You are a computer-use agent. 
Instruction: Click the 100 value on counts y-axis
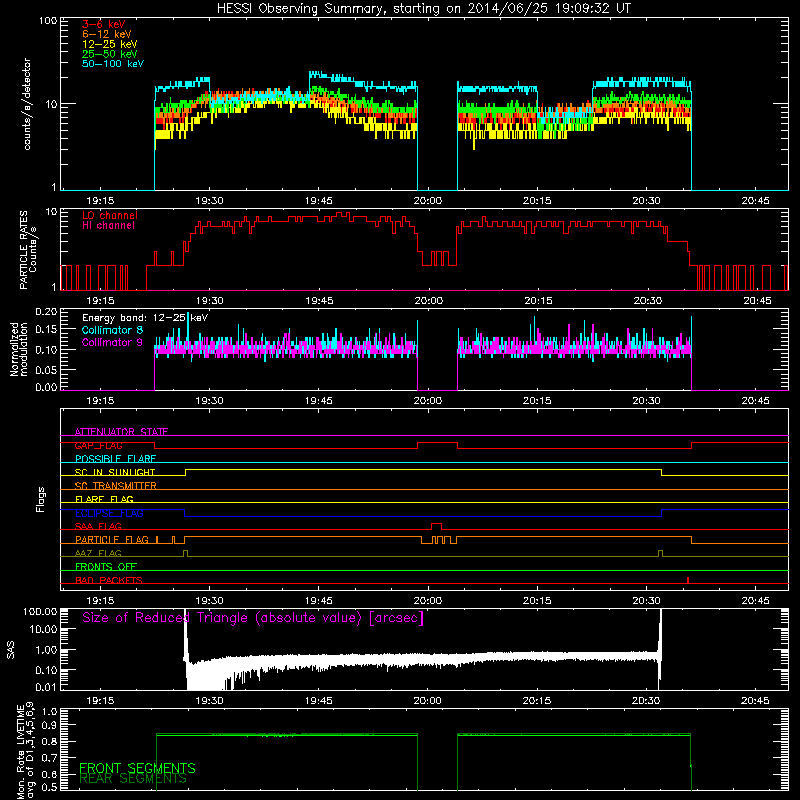[x=47, y=21]
